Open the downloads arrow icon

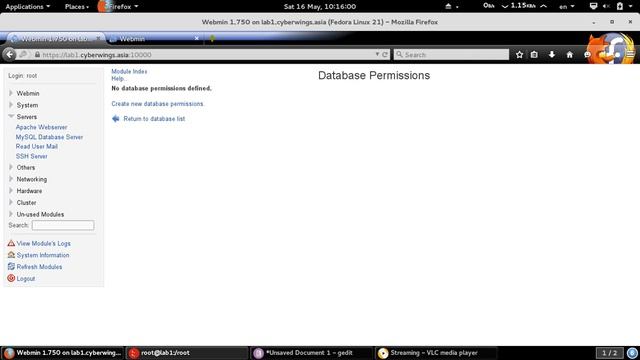coord(552,54)
